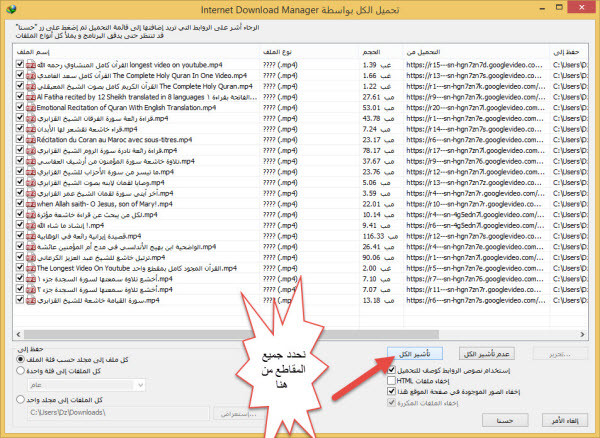Click size cell '2.00'

(x=377, y=268)
